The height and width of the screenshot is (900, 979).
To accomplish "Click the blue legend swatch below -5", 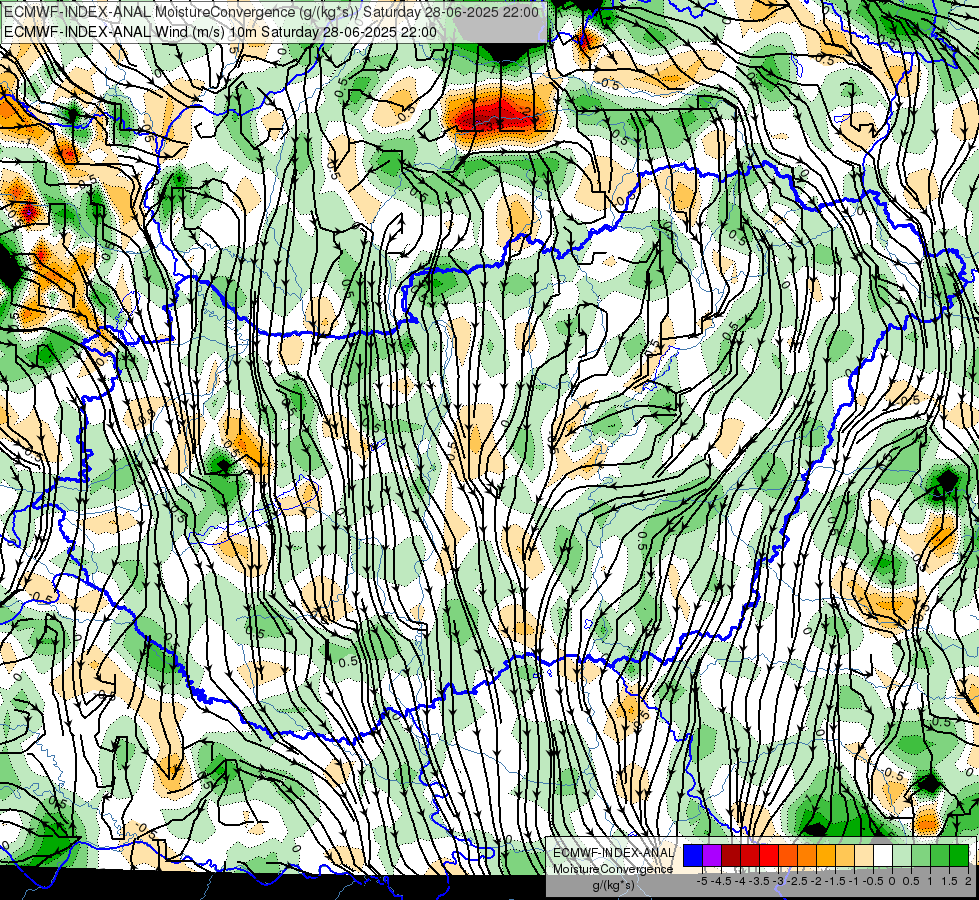I will [693, 855].
